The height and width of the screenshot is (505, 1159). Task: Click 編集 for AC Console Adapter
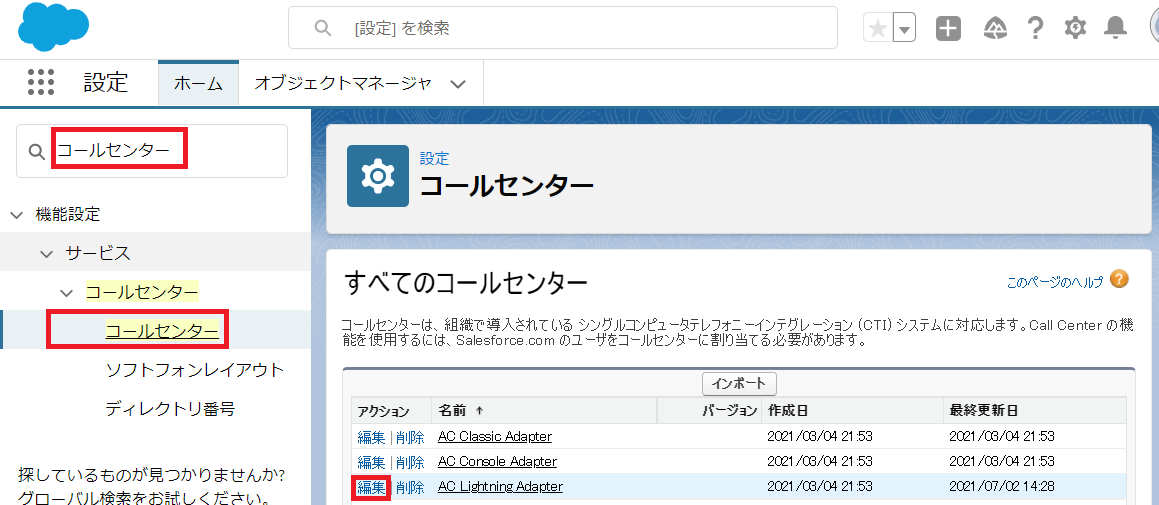(371, 461)
